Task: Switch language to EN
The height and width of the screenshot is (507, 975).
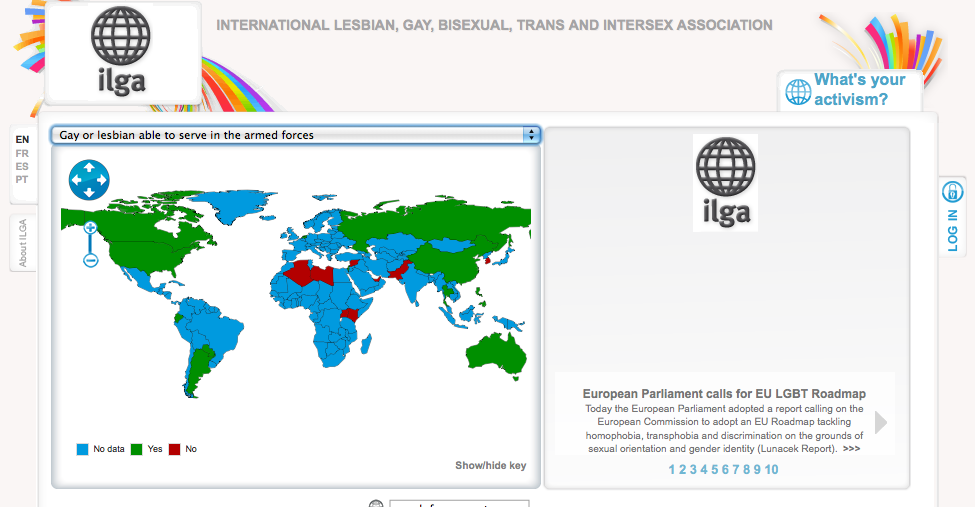Action: pyautogui.click(x=22, y=139)
